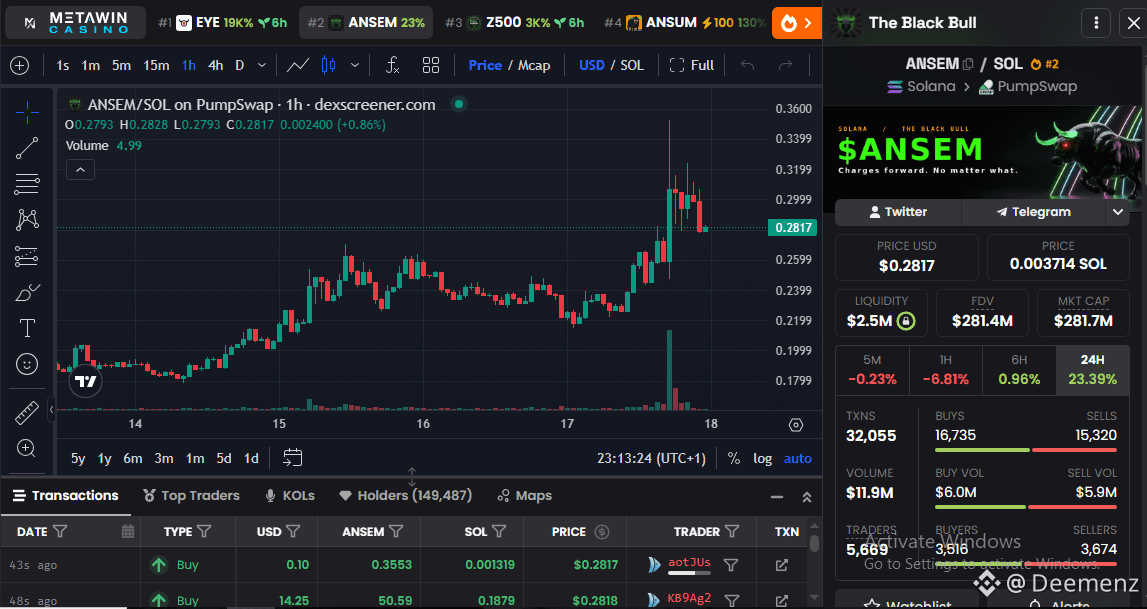
Task: Add a symbol to compare with plus icon
Action: click(20, 65)
